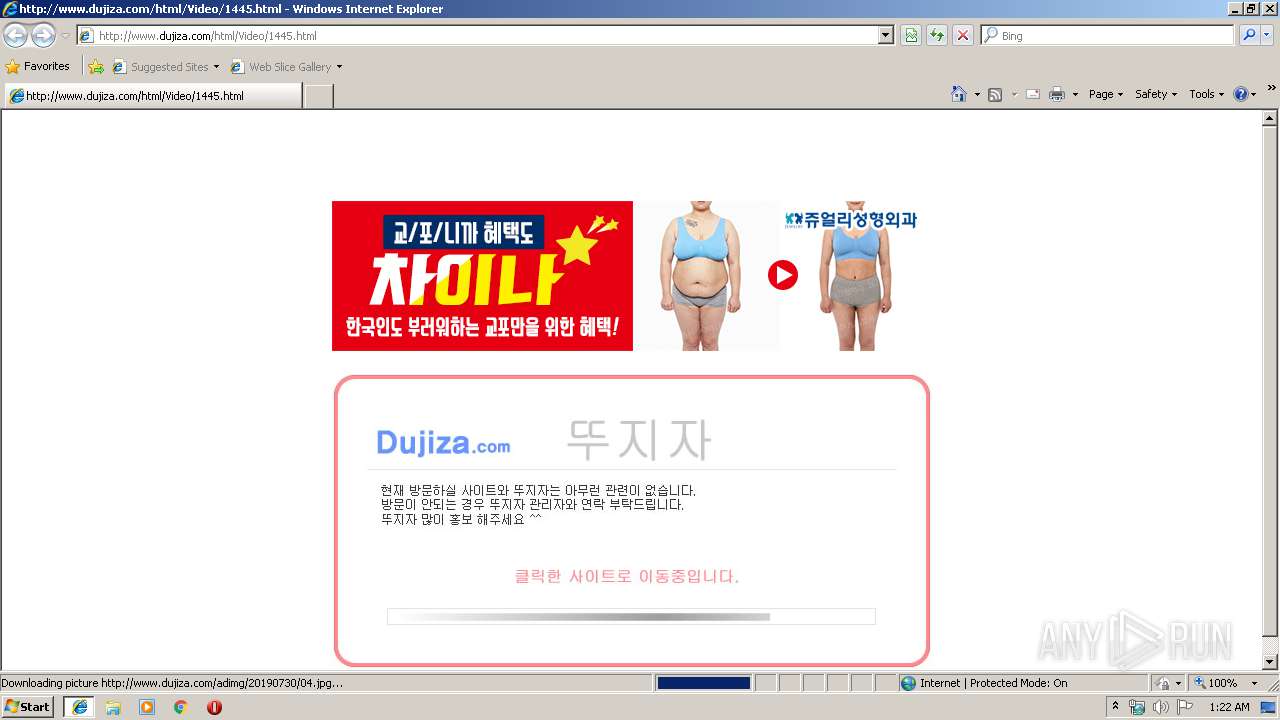Screen dimensions: 1280x720
Task: Click the blue Help question icon
Action: pos(1241,94)
